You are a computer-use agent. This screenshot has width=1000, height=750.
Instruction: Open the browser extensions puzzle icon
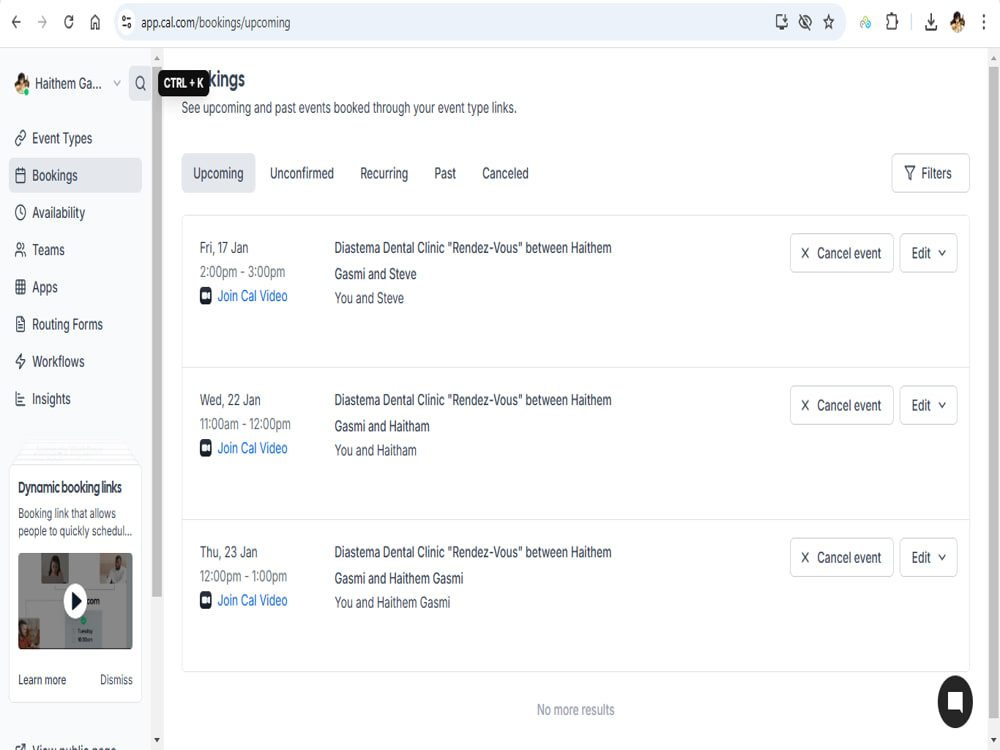(892, 22)
